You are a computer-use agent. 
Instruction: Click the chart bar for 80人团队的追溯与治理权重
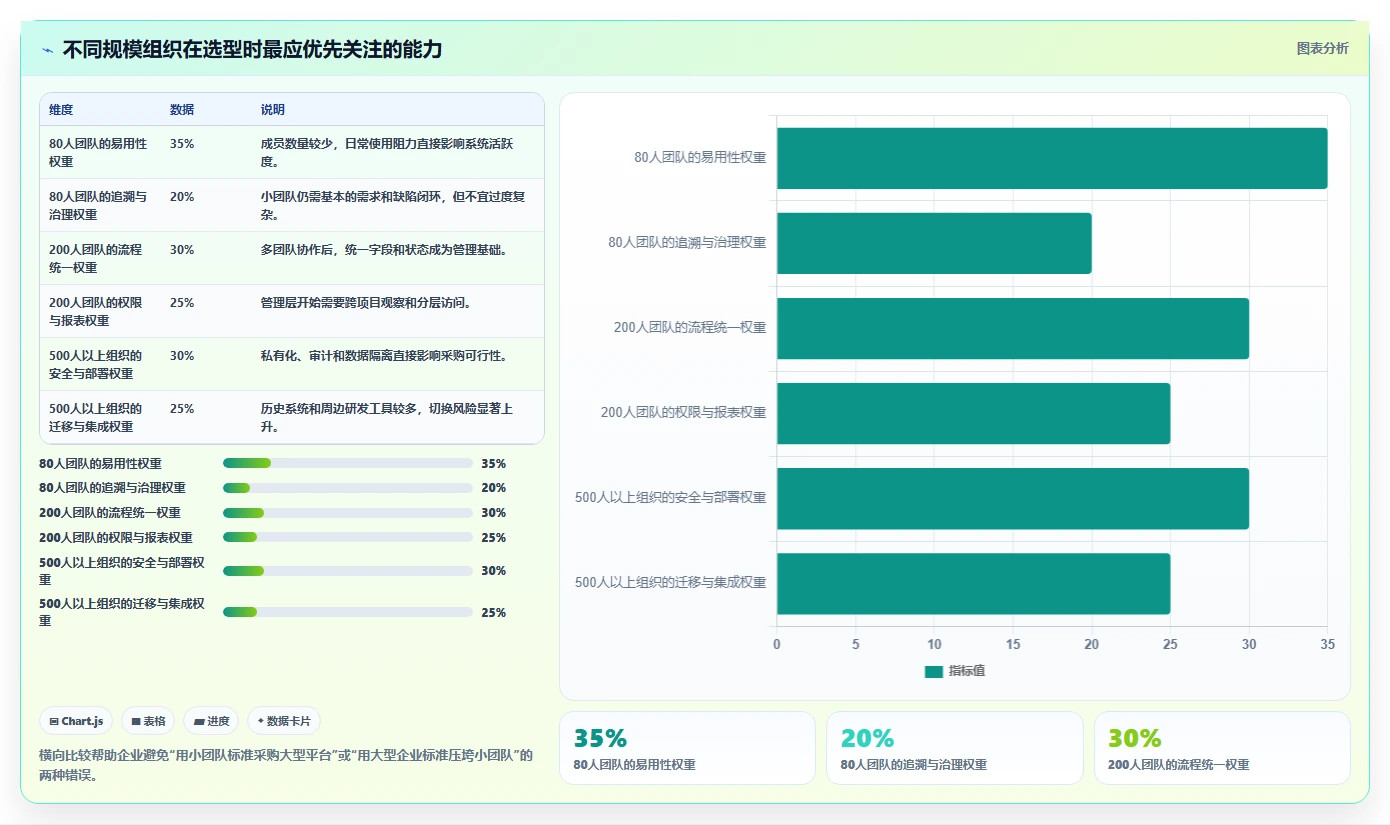click(x=934, y=243)
